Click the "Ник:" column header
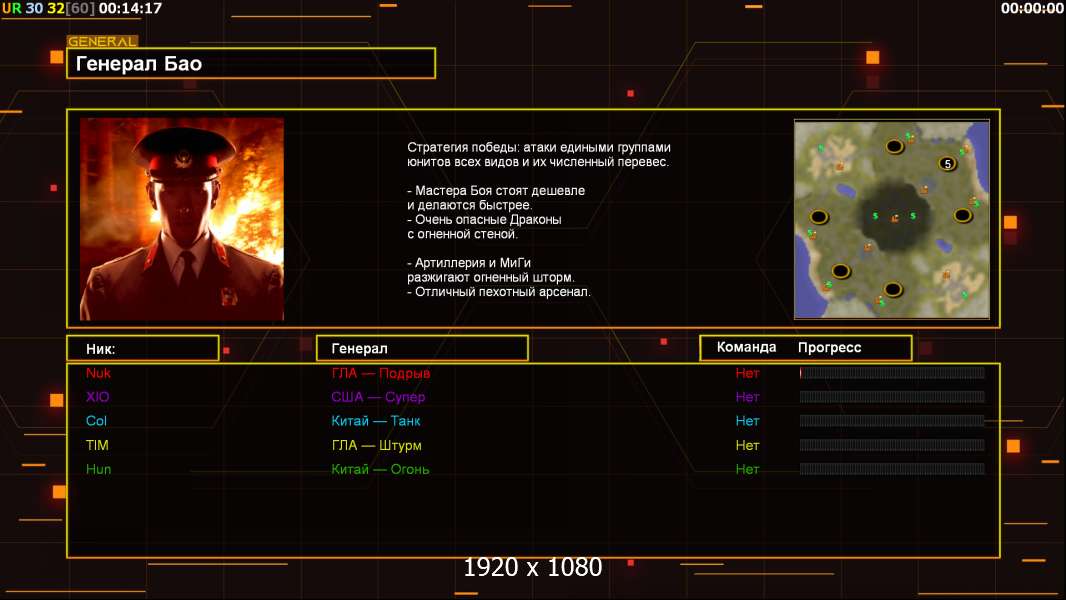This screenshot has width=1066, height=600. coord(143,349)
